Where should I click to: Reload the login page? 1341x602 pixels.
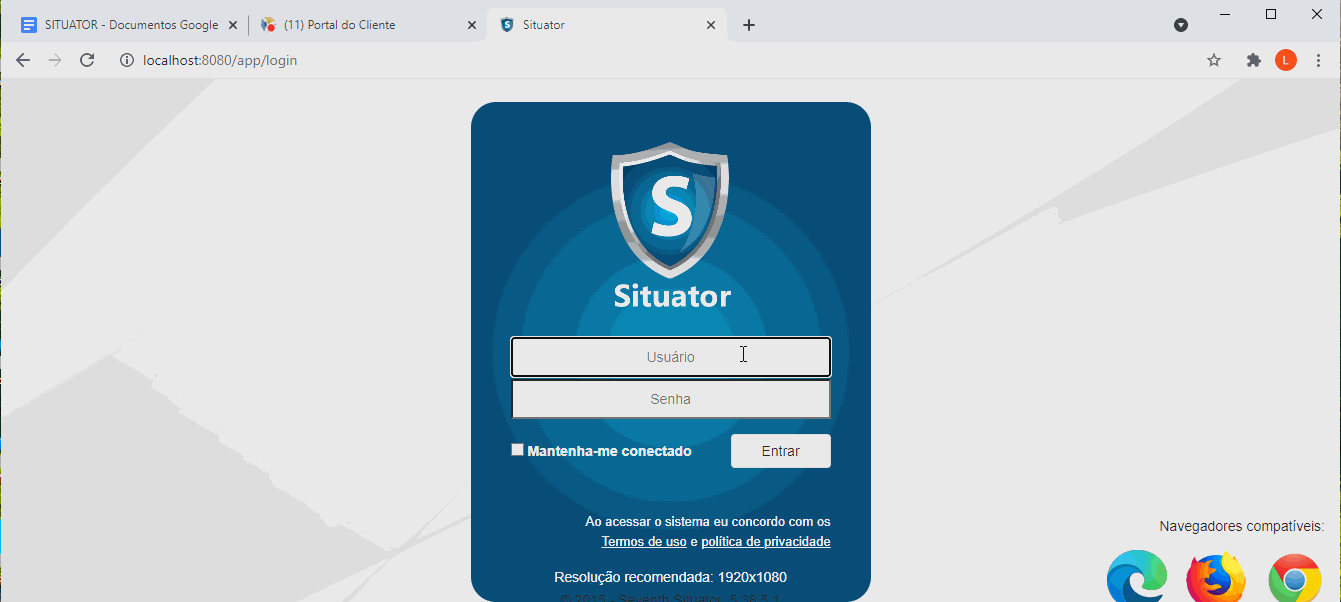pos(87,60)
